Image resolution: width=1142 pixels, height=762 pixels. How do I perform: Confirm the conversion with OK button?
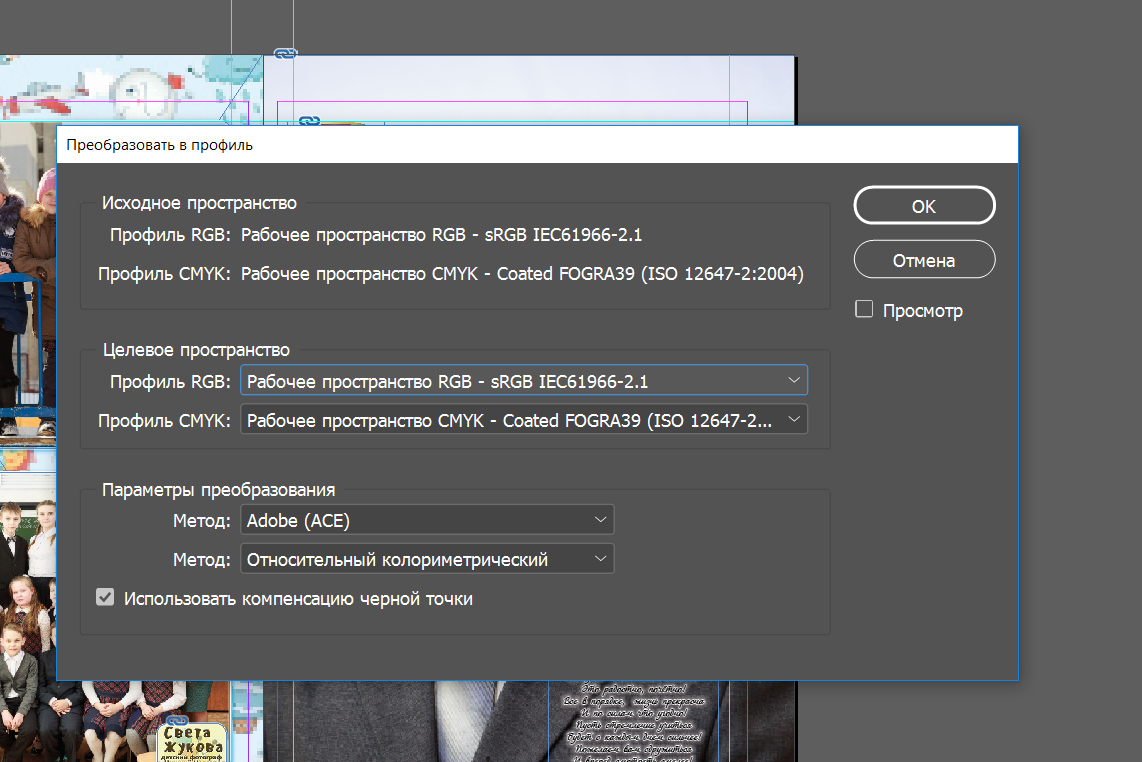[924, 206]
